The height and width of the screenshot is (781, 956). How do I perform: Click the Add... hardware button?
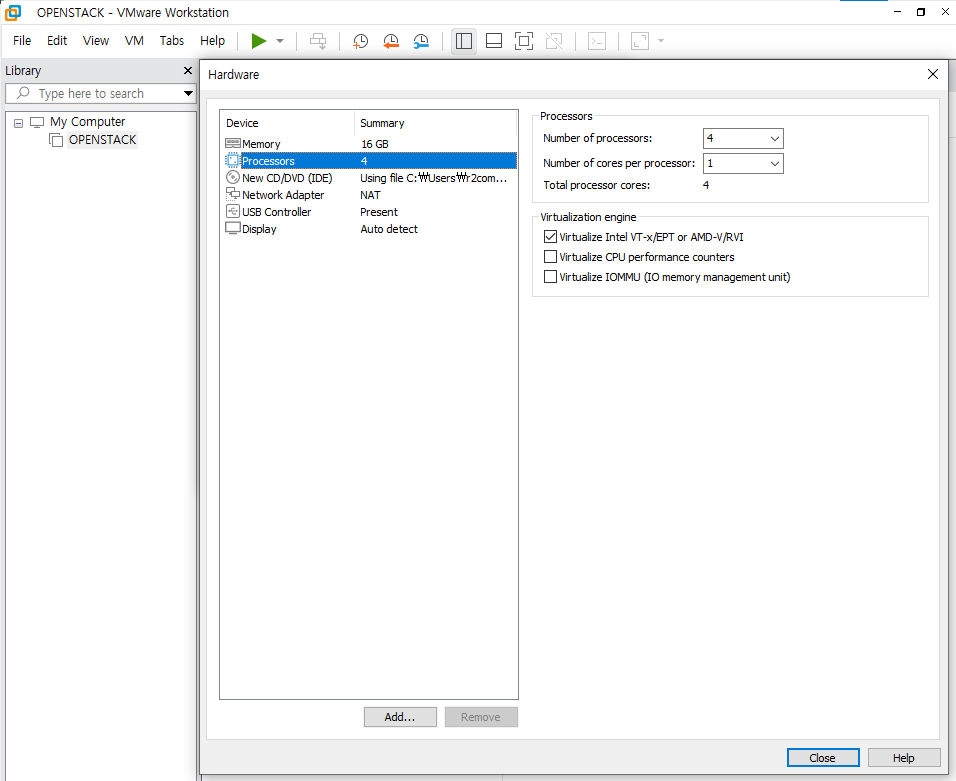pyautogui.click(x=400, y=717)
